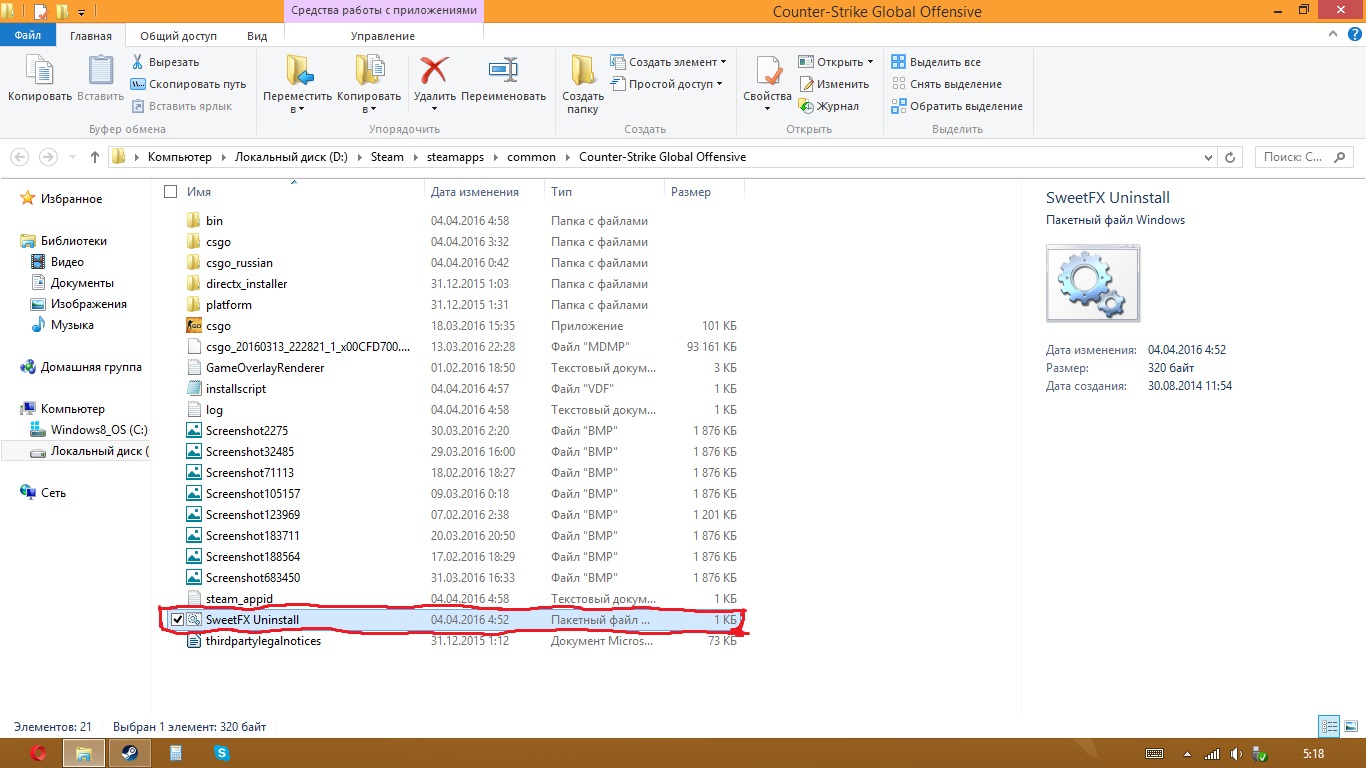
Task: Uncheck the SweetFX Uninstall file checkbox
Action: (177, 620)
